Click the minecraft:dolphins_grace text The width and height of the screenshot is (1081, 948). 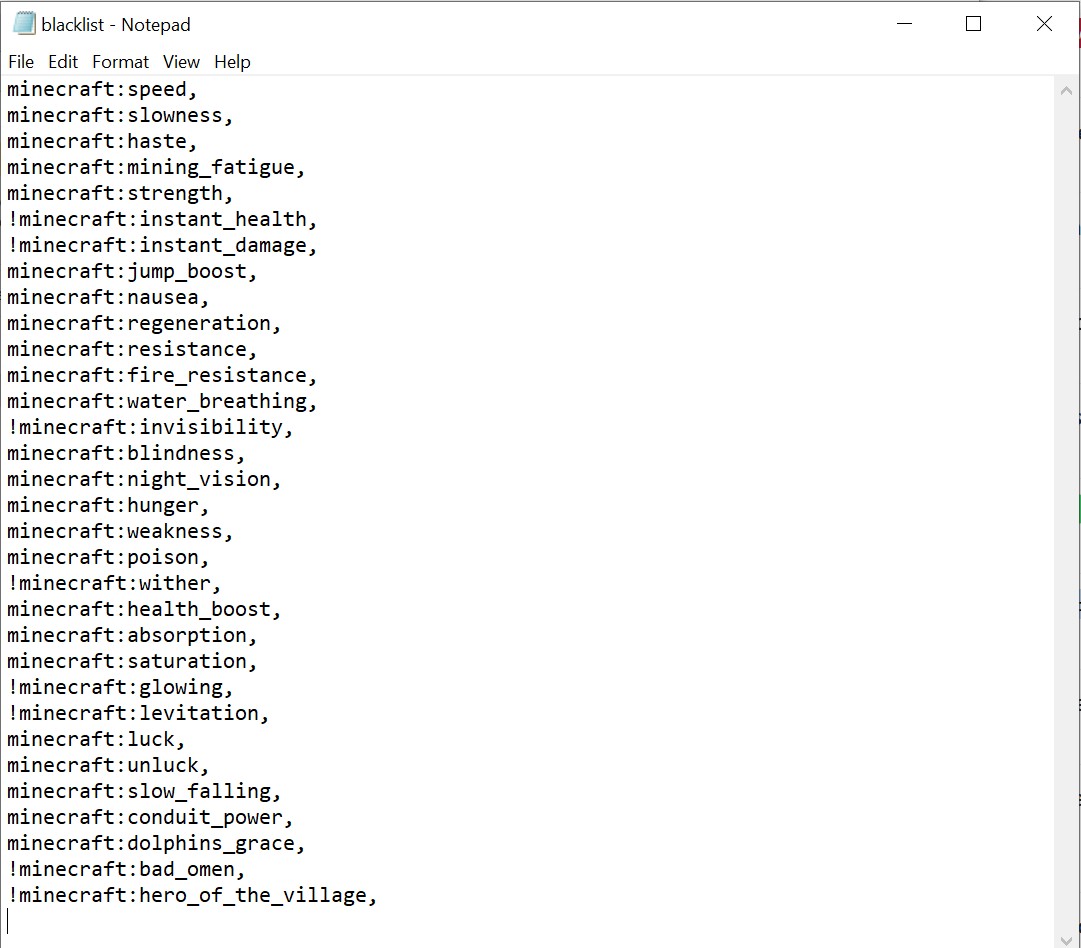pyautogui.click(x=156, y=844)
